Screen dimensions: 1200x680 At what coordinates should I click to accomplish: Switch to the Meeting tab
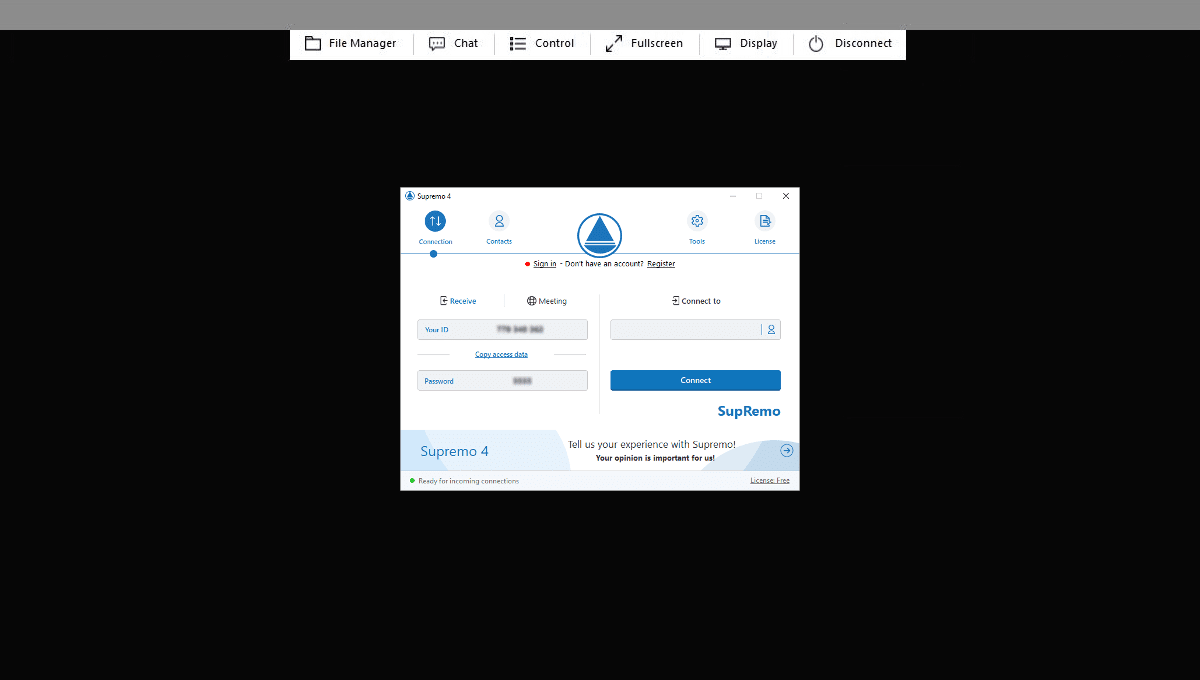coord(546,300)
